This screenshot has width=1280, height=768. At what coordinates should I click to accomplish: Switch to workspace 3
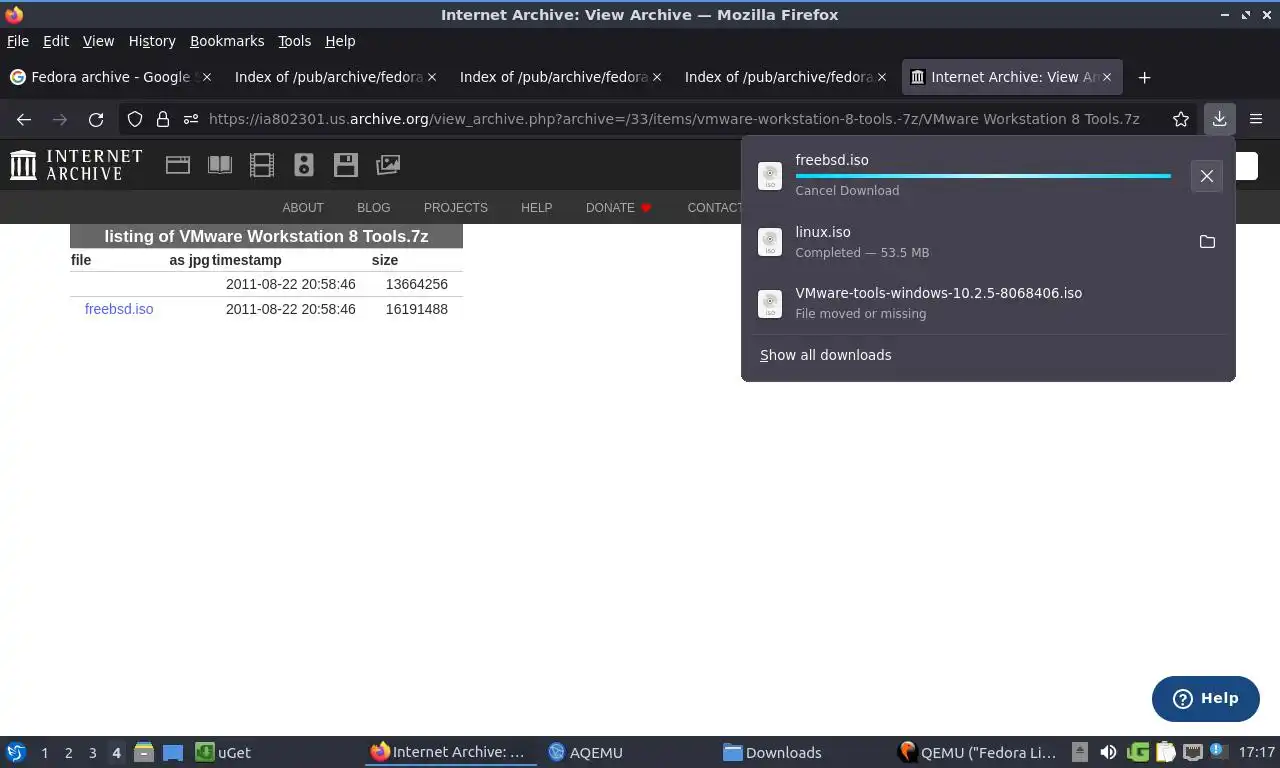click(x=92, y=752)
